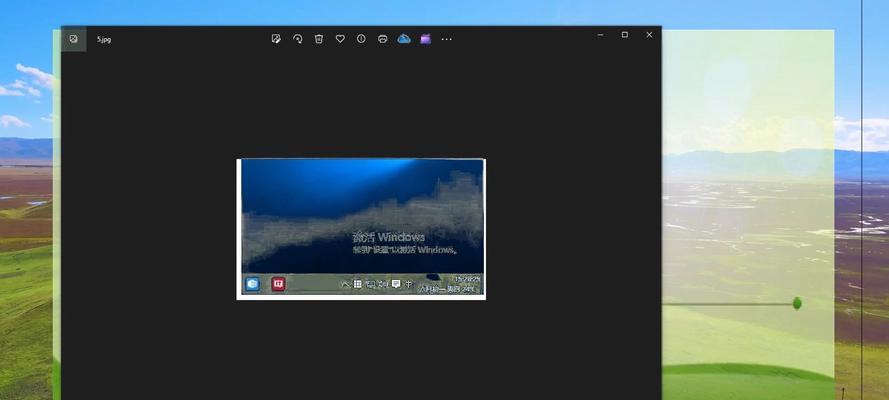
Task: Launch Clipchamp via the purple toolbar icon
Action: click(x=426, y=39)
